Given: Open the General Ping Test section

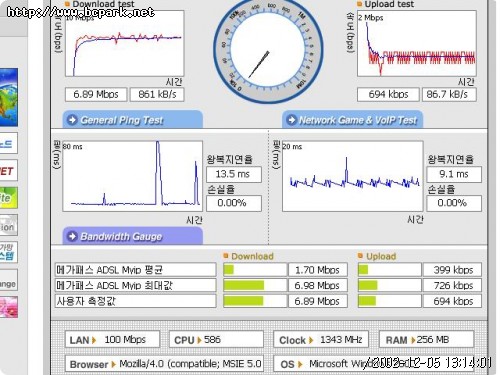Looking at the screenshot, I should click(x=133, y=120).
